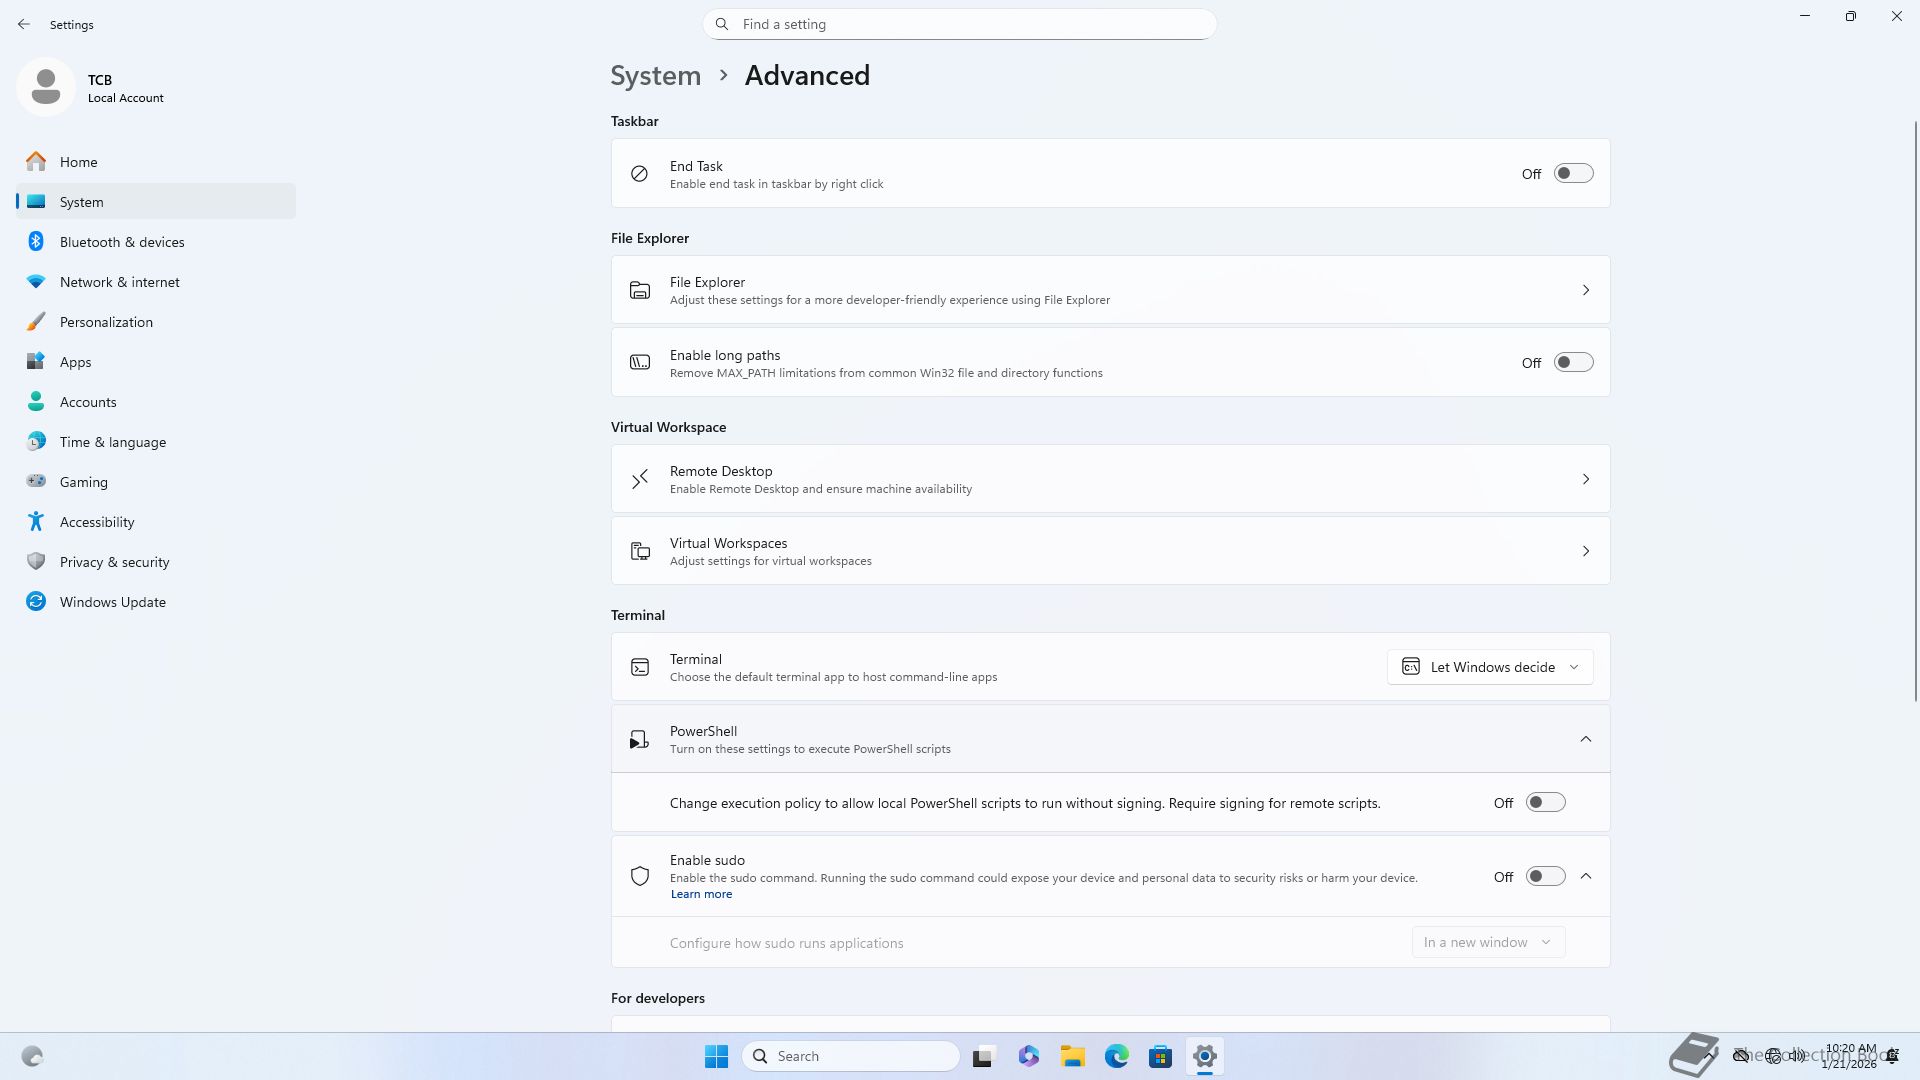Screen dimensions: 1920x1080
Task: Collapse the PowerShell section chevron
Action: 1585,739
